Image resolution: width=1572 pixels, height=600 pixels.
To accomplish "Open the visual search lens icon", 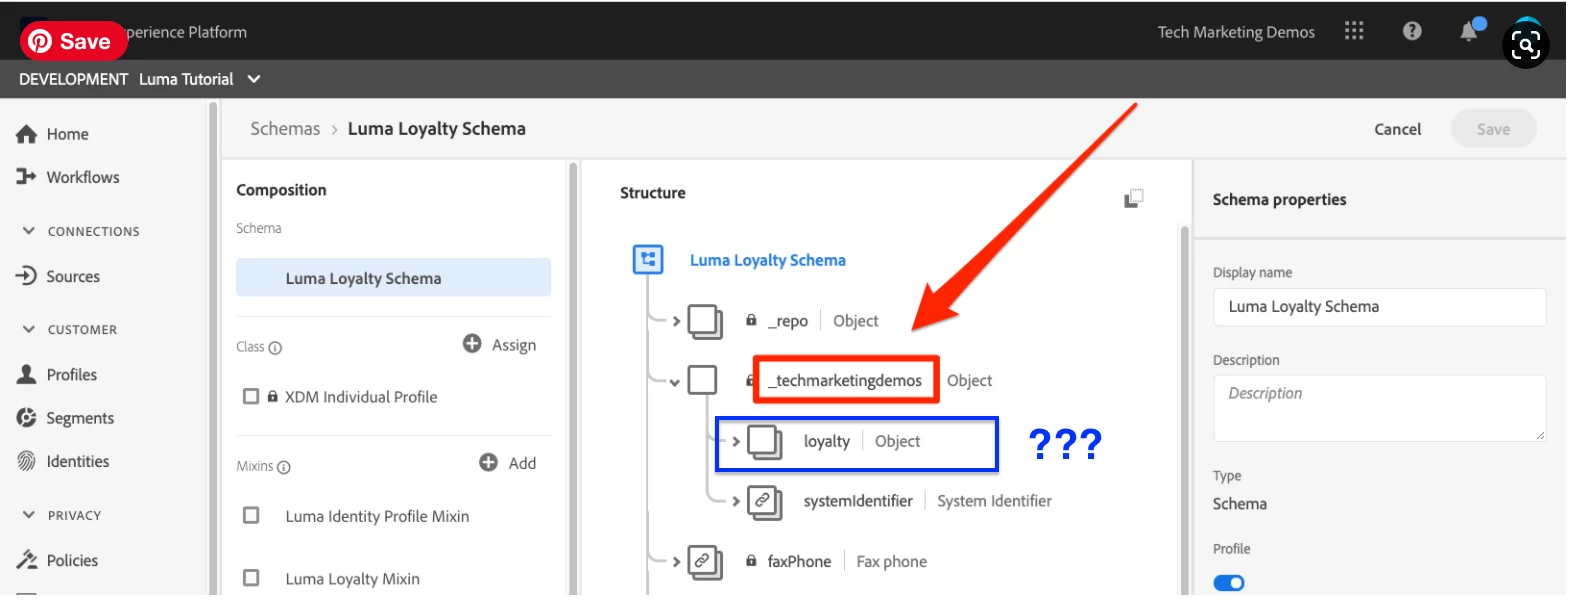I will 1526,45.
